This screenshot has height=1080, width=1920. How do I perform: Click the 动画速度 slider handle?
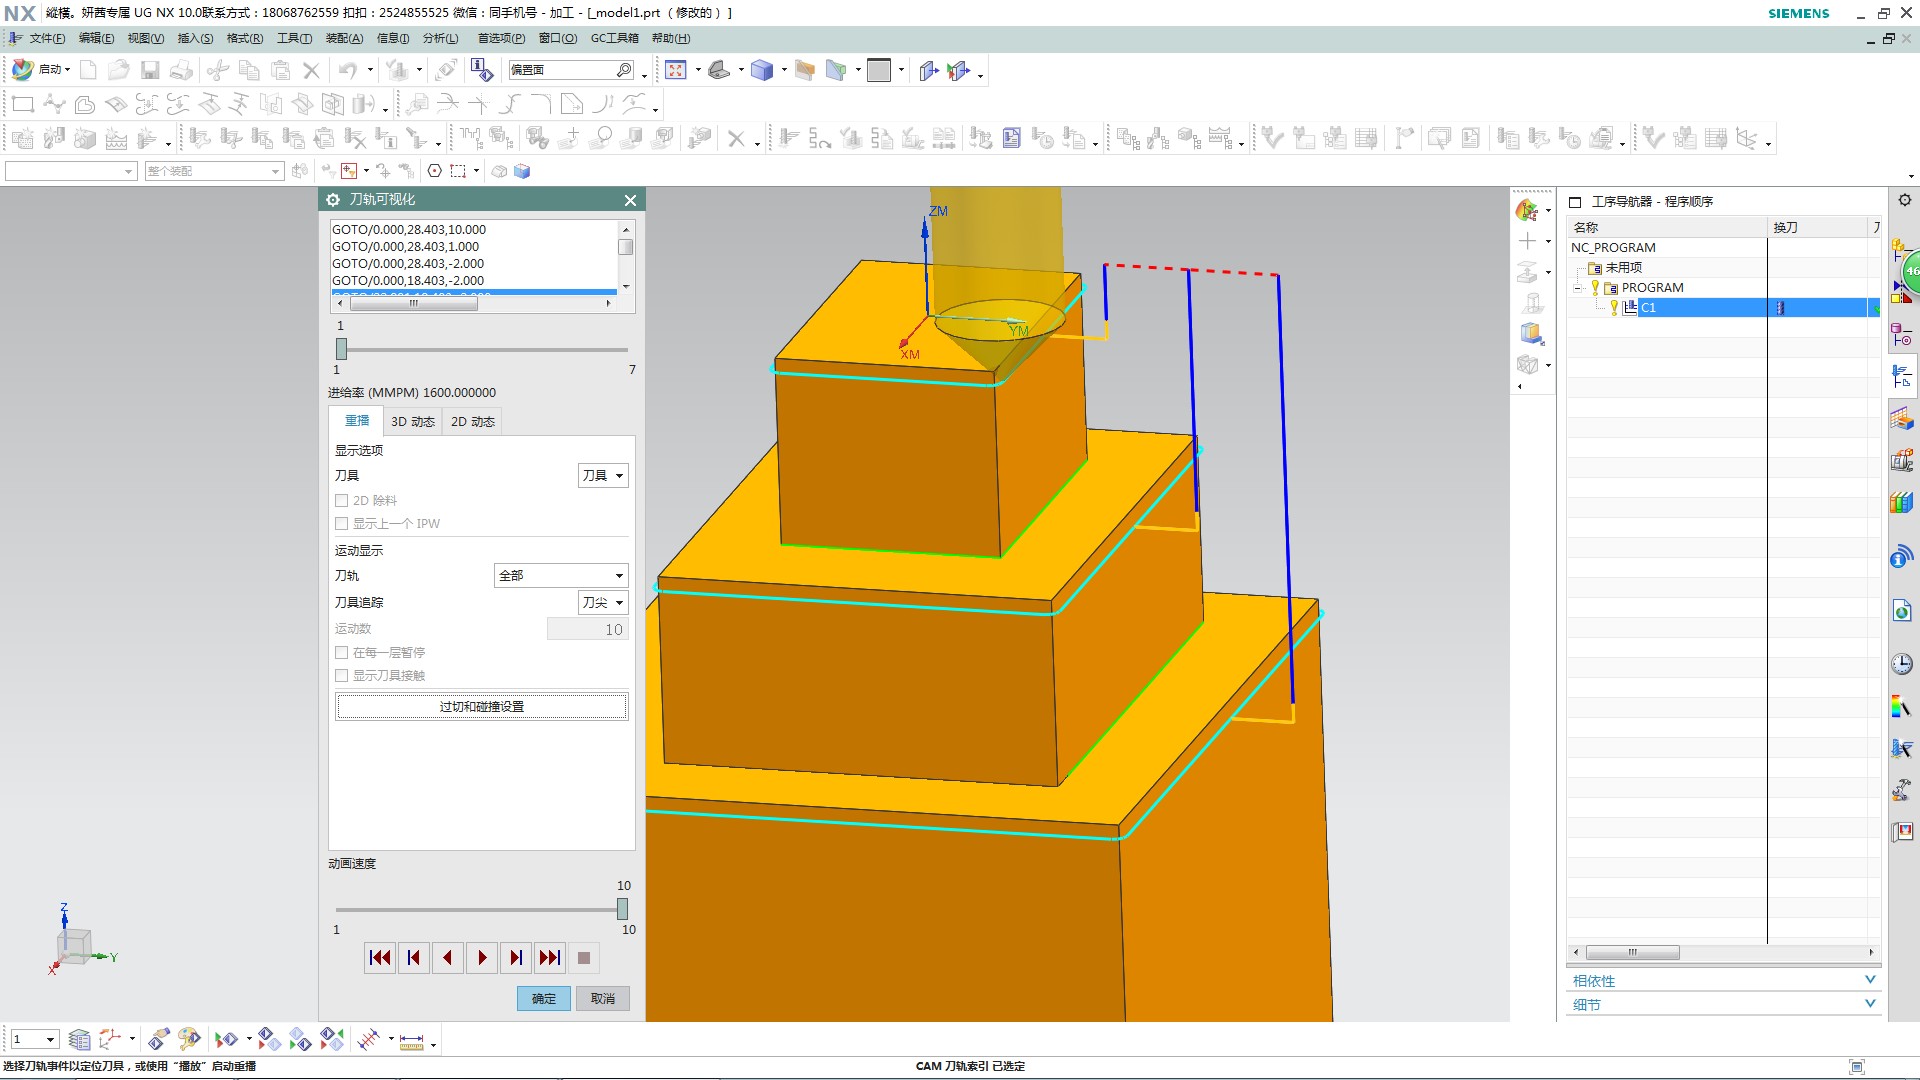tap(622, 909)
